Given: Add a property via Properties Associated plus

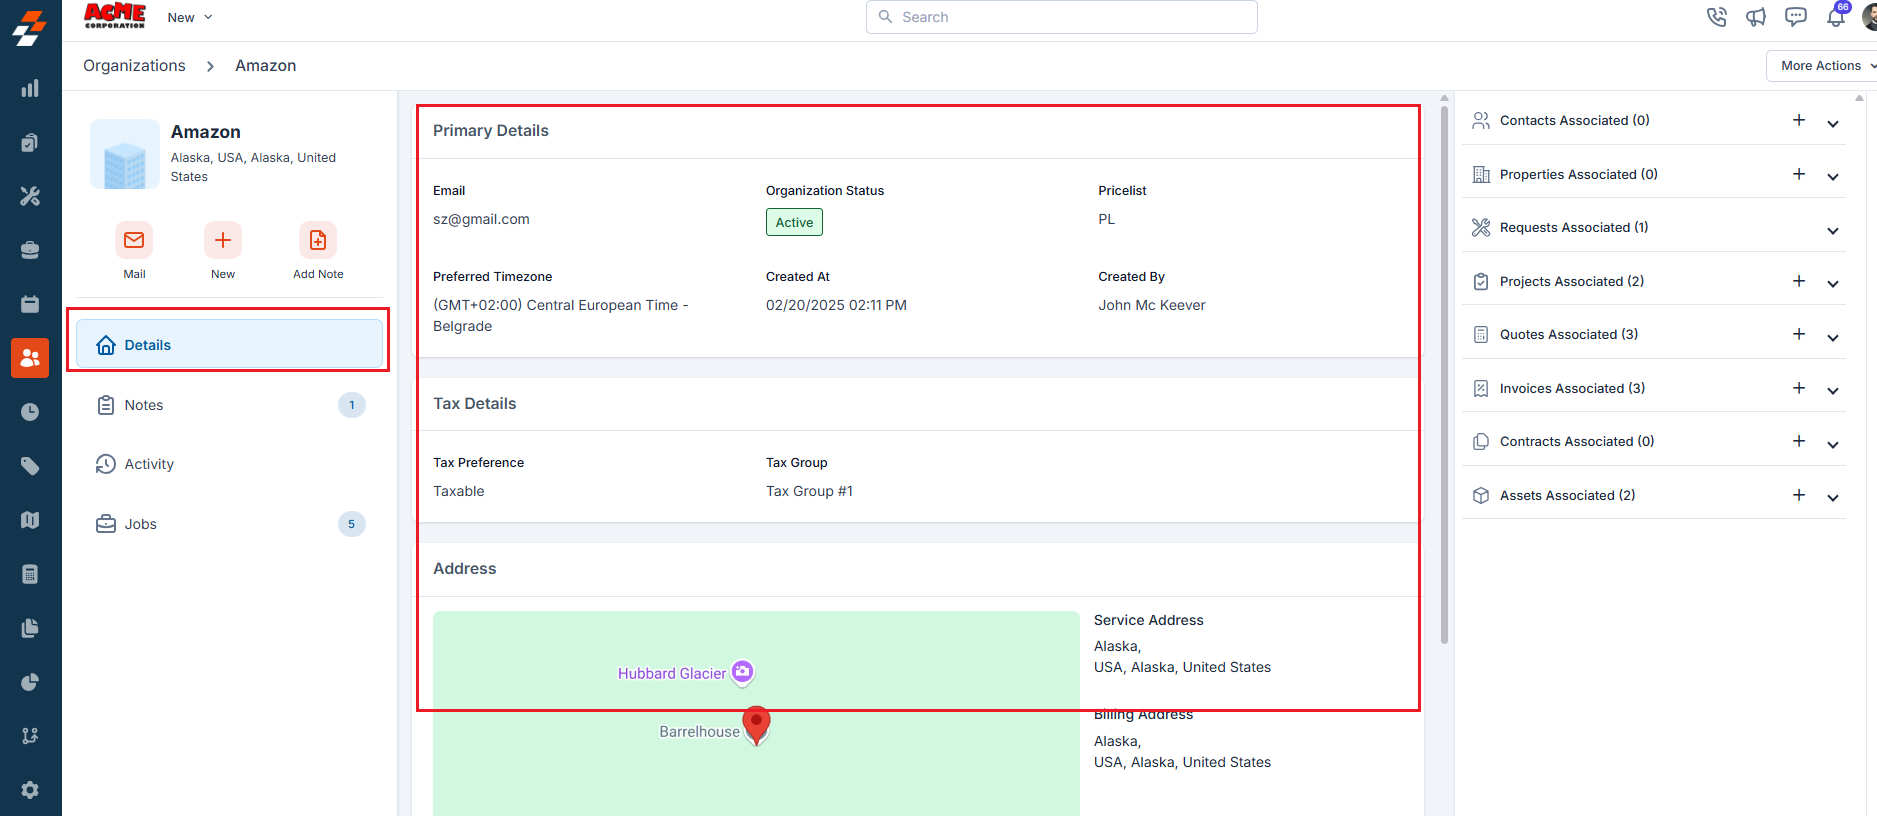Looking at the screenshot, I should 1799,174.
